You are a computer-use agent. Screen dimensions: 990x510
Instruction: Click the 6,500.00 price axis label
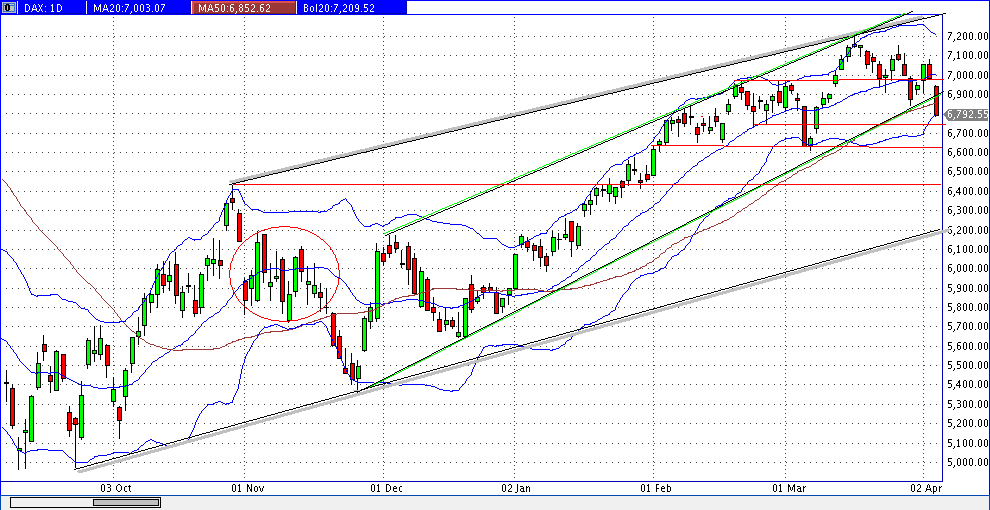click(x=967, y=172)
